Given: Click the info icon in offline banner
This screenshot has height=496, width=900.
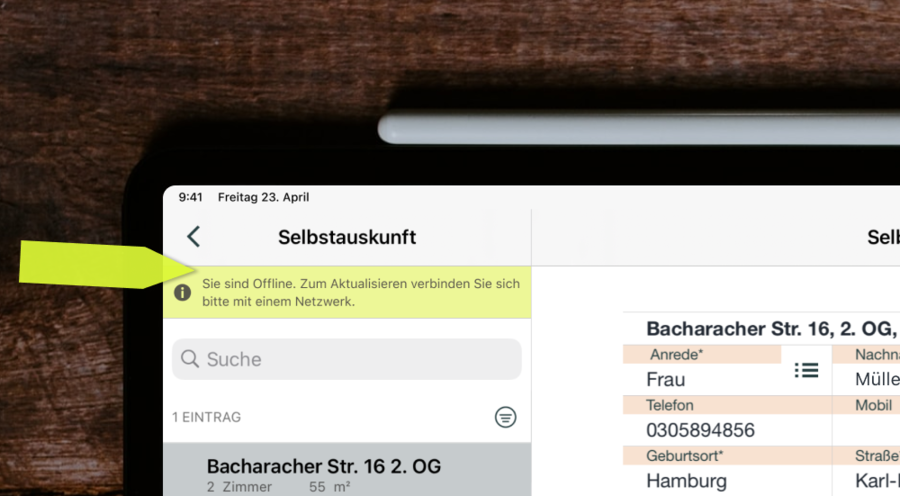Looking at the screenshot, I should [183, 293].
